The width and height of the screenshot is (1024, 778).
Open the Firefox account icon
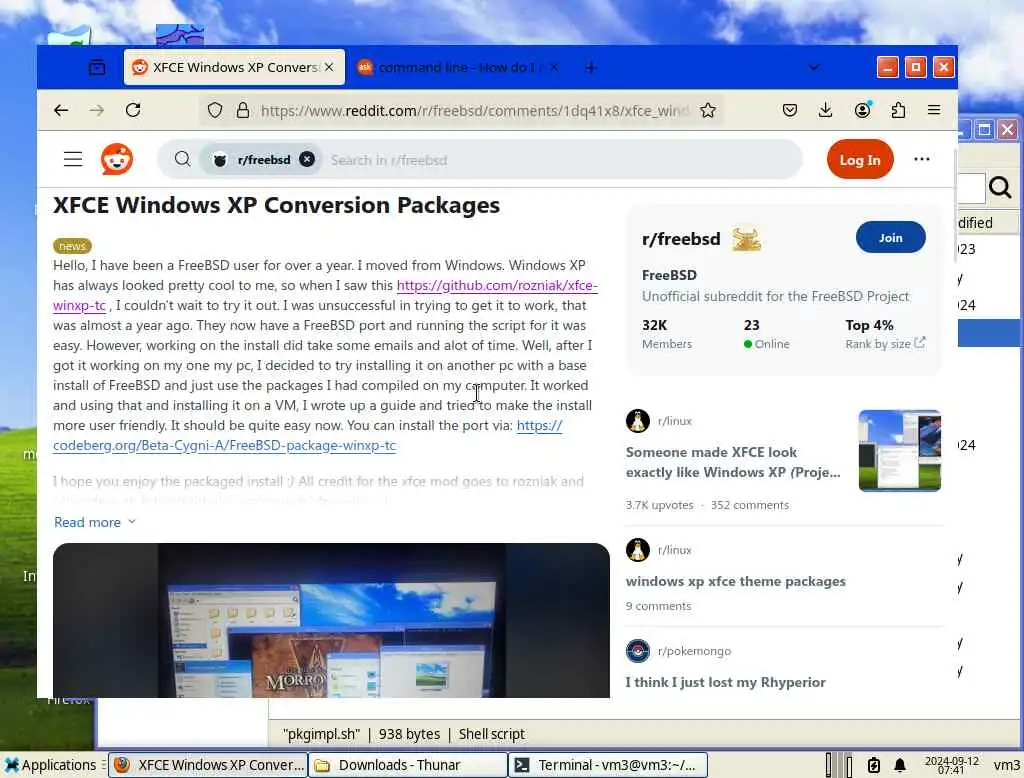point(863,110)
